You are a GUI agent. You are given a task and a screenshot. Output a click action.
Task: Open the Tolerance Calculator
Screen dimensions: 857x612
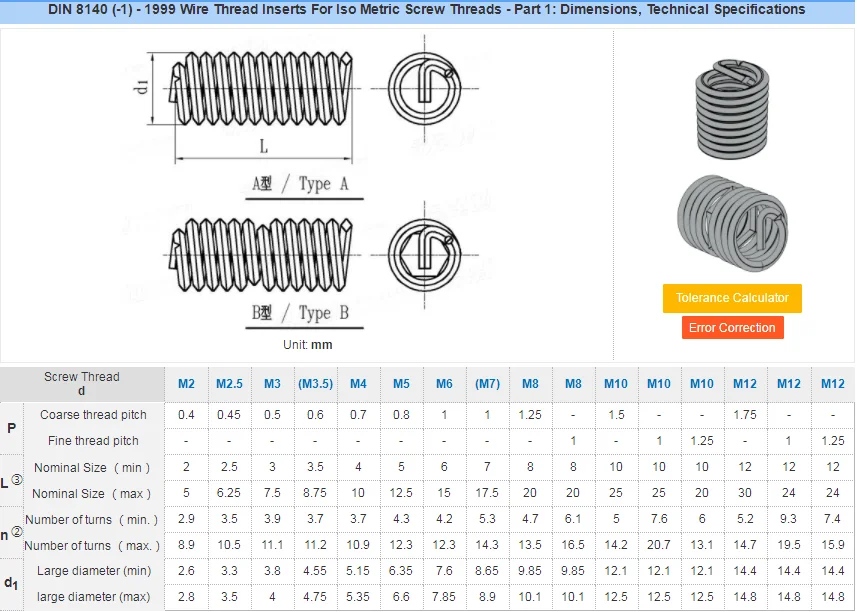(732, 298)
